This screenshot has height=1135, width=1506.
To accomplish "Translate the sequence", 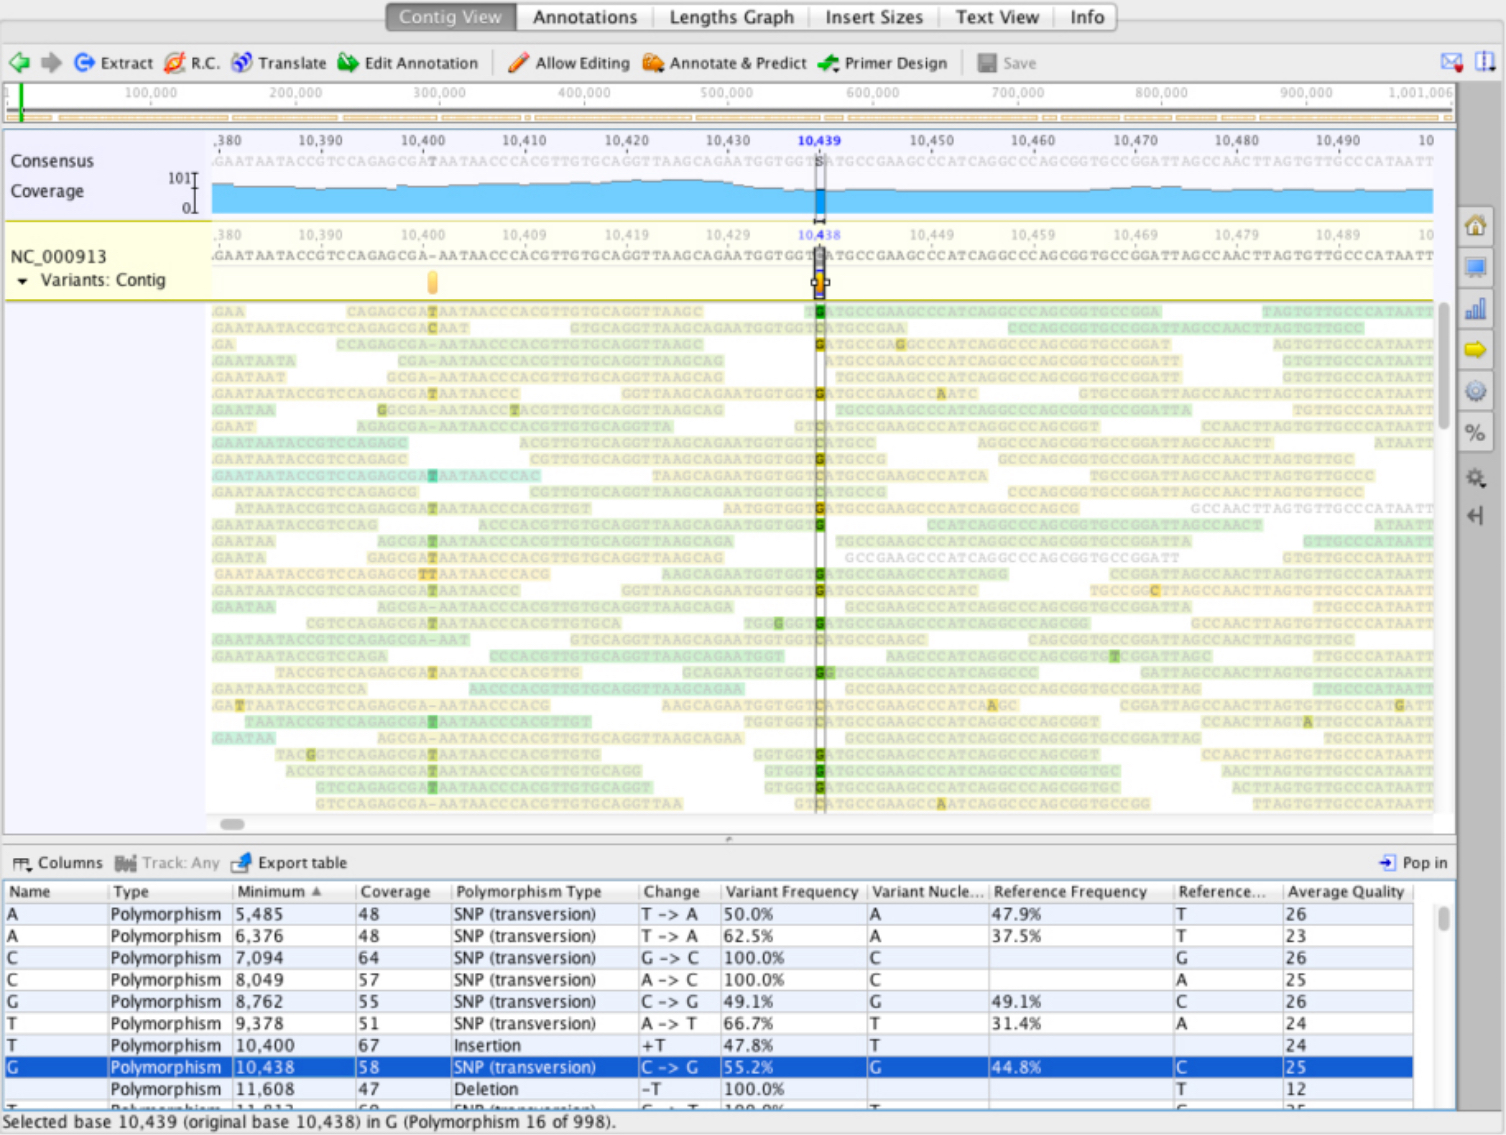I will pyautogui.click(x=279, y=63).
